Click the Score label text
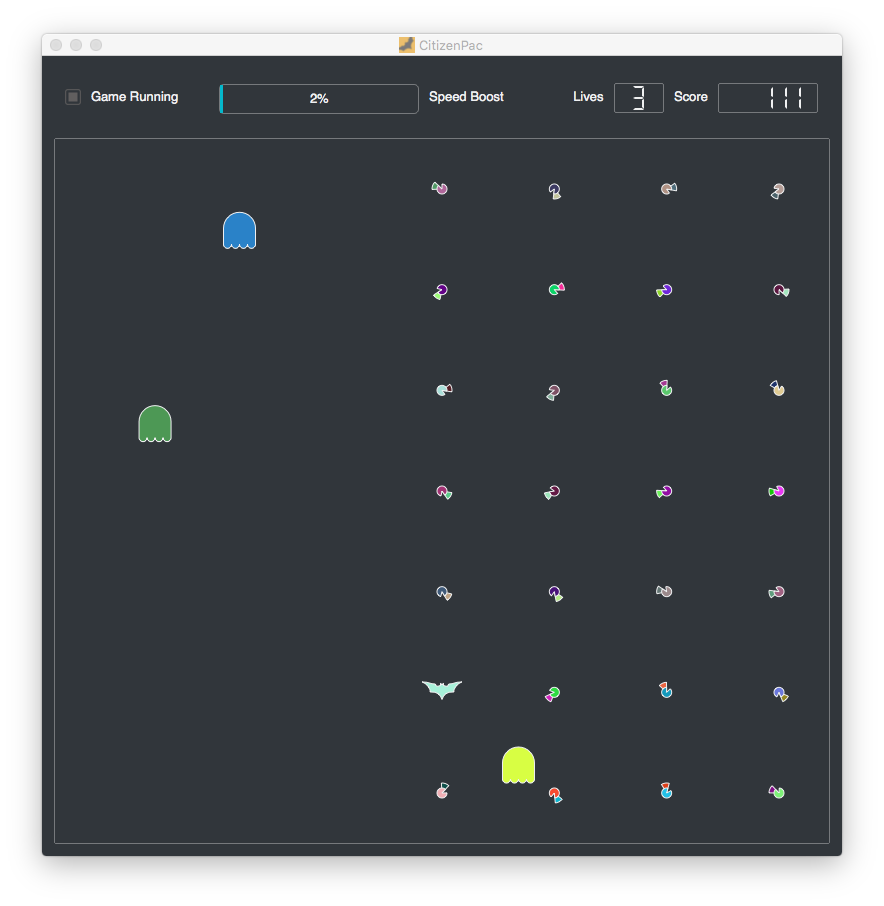The width and height of the screenshot is (884, 906). (x=690, y=97)
